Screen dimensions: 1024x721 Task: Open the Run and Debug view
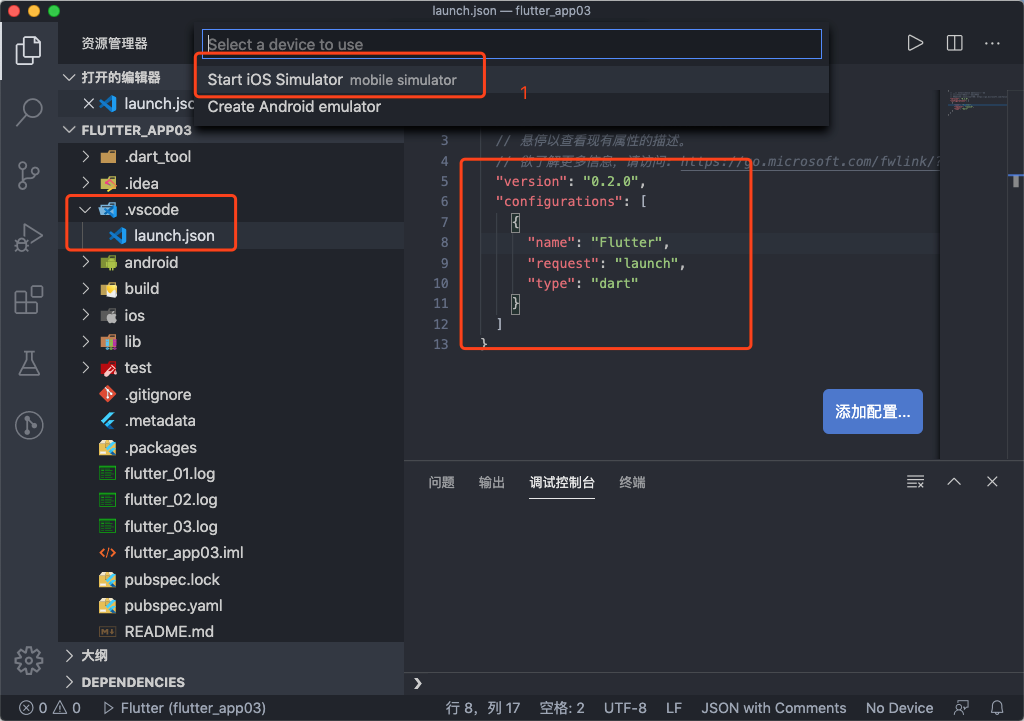click(x=28, y=237)
